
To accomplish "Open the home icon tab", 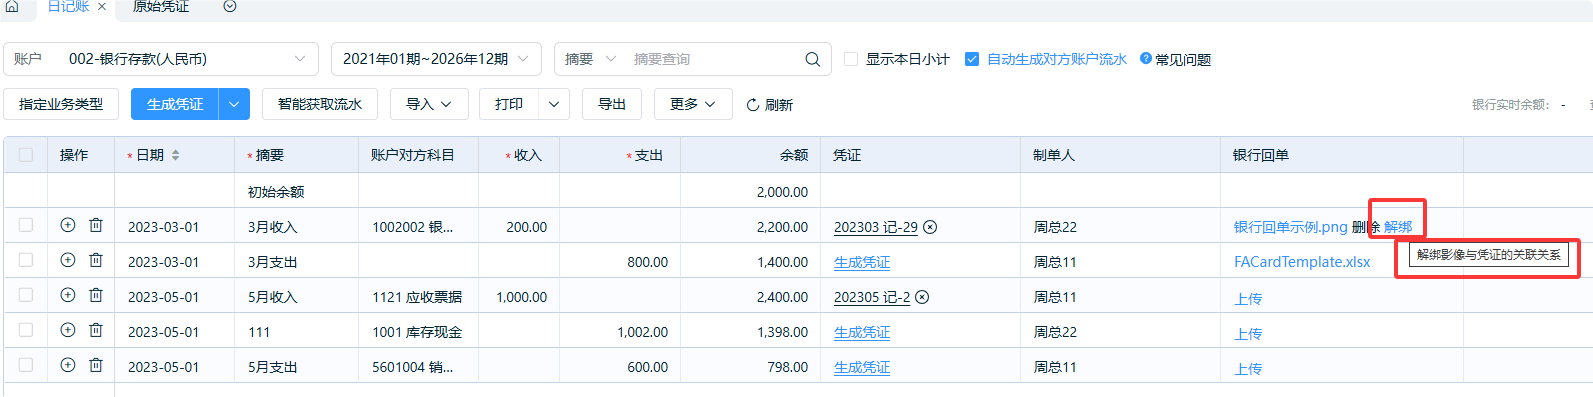I will click(12, 6).
